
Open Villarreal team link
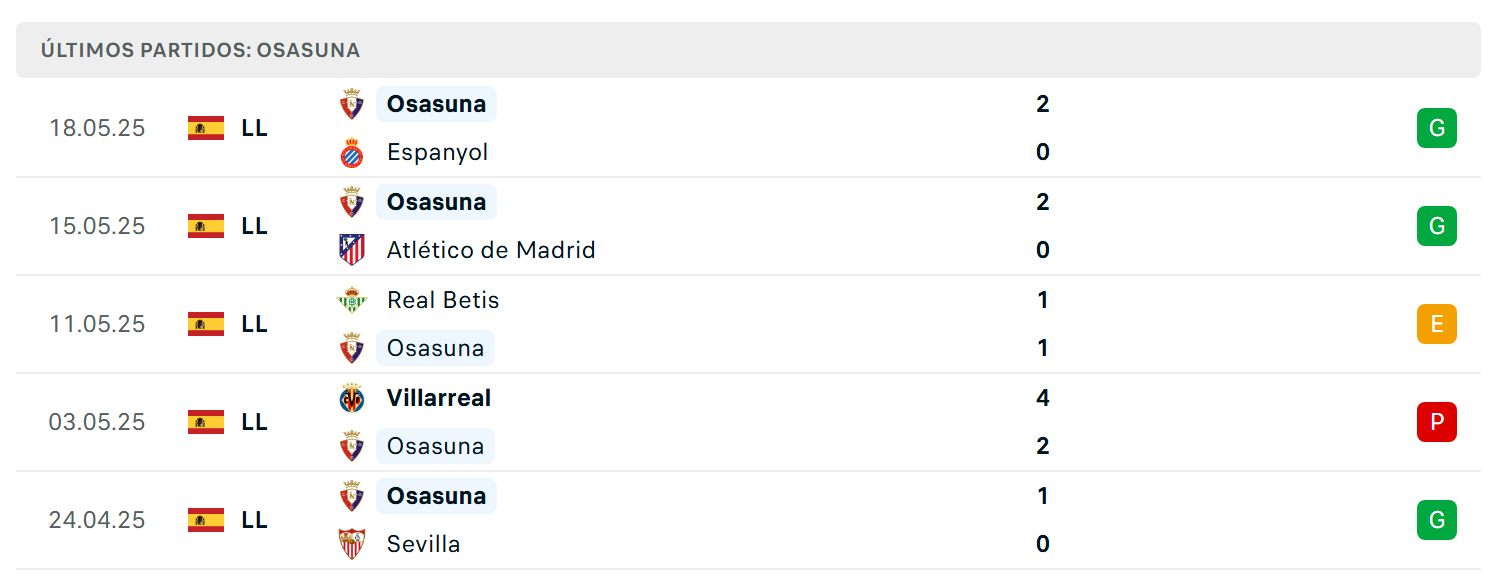coord(439,398)
